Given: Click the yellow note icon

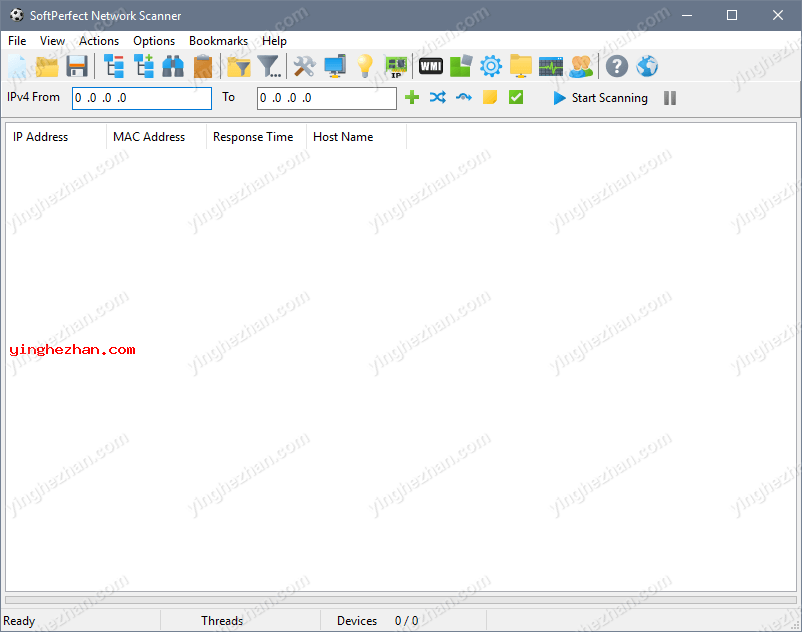Looking at the screenshot, I should pos(490,97).
